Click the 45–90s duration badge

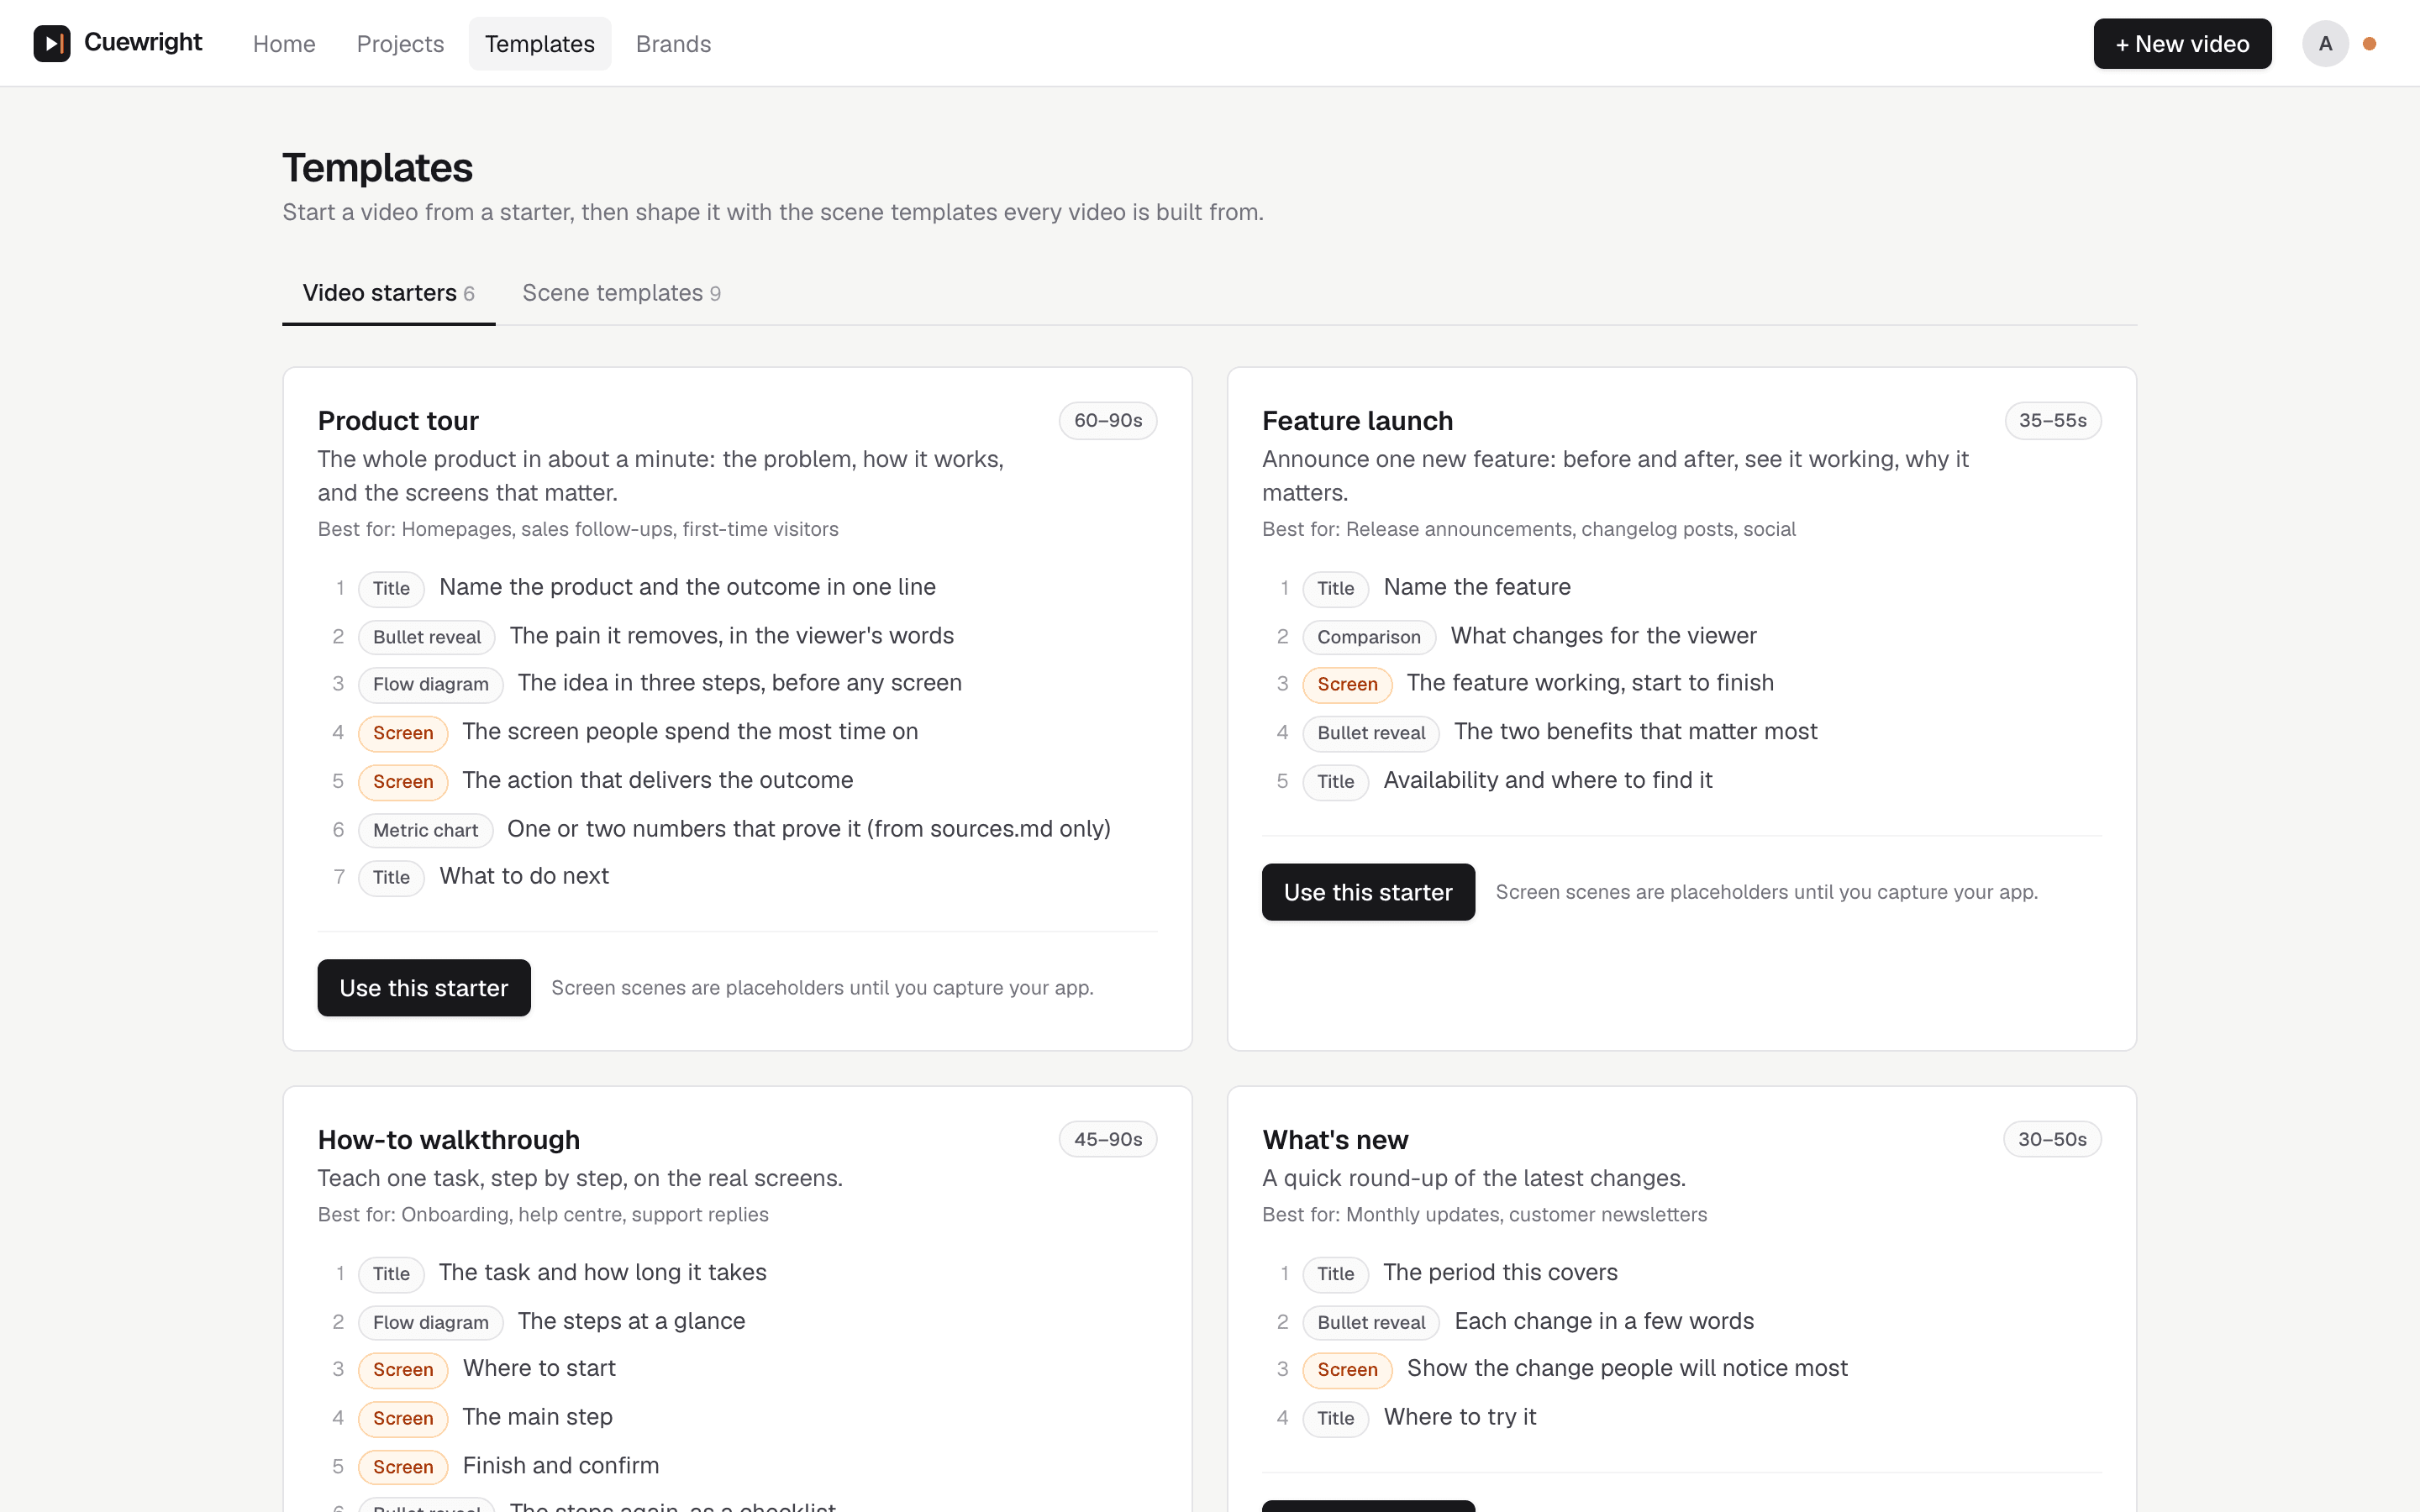pos(1108,1139)
